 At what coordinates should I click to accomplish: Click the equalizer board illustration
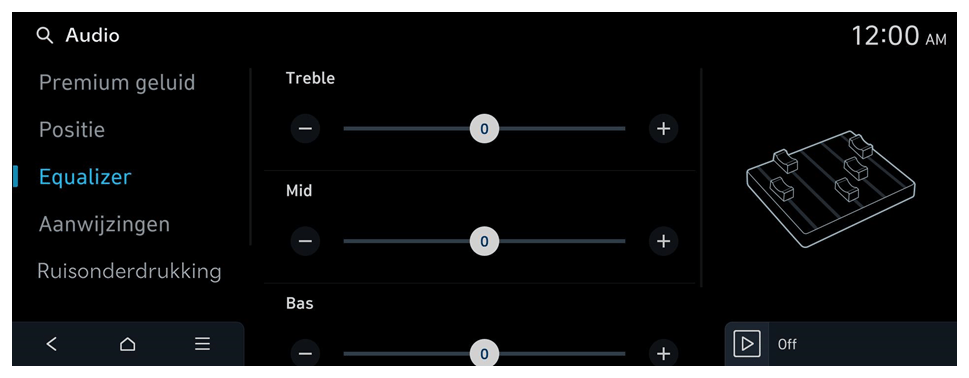831,188
